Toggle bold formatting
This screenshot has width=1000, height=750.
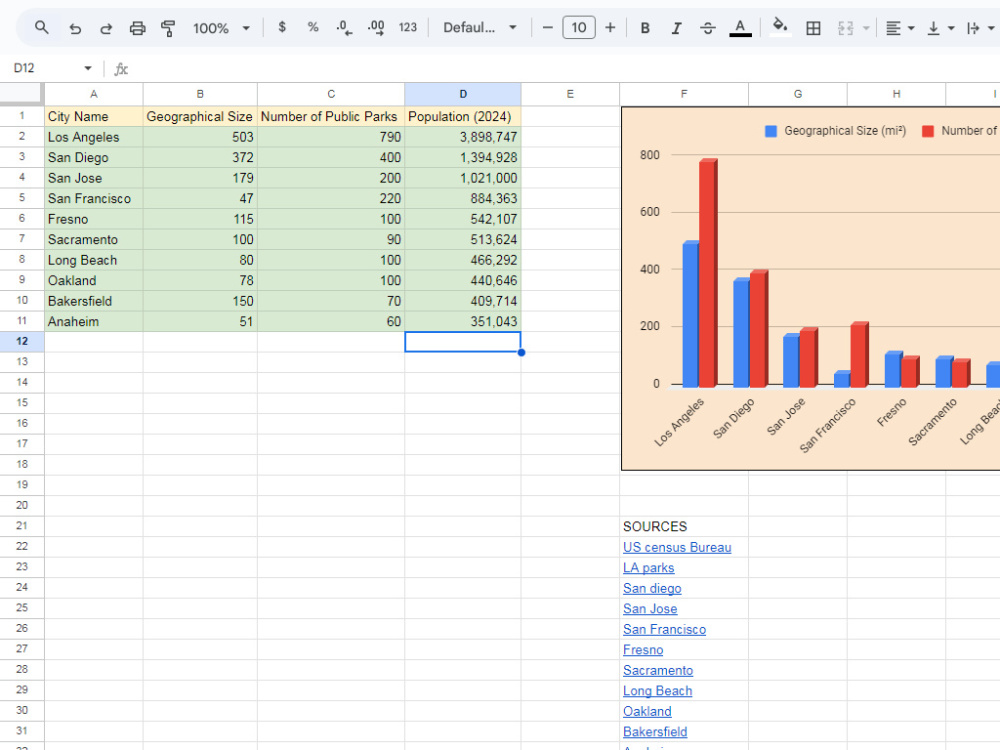coord(645,28)
